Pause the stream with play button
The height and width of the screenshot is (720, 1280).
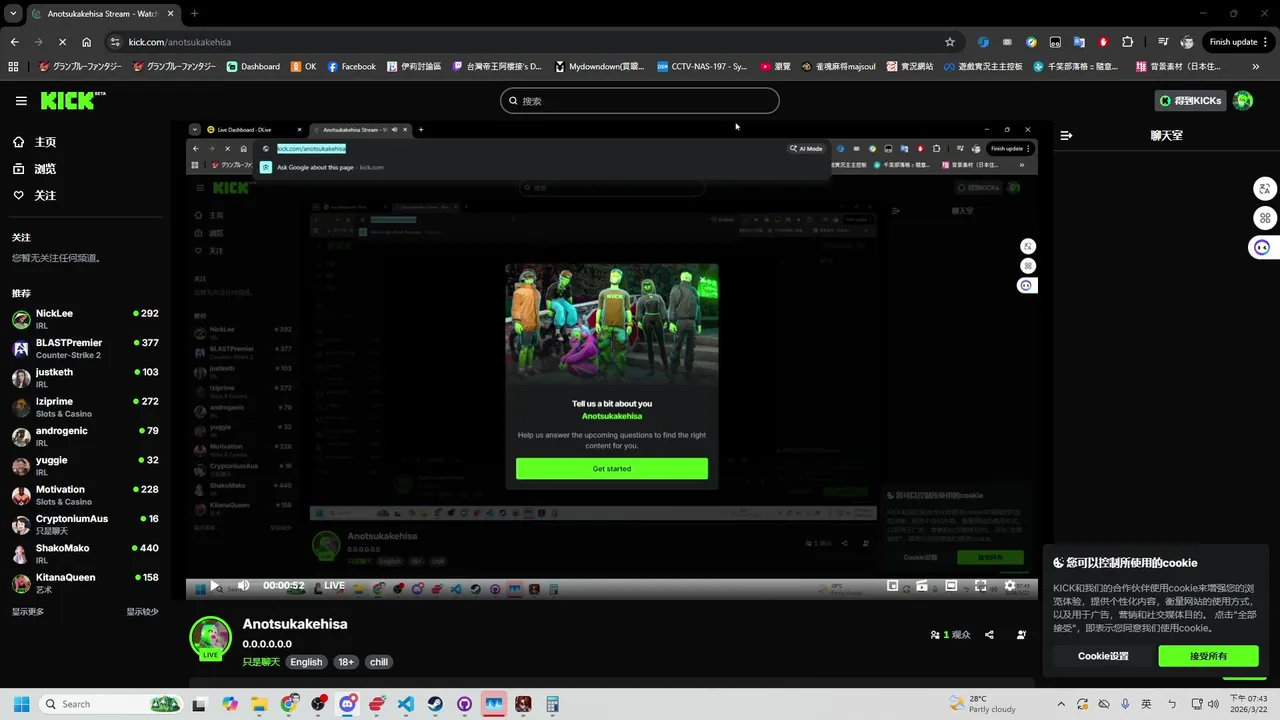coord(213,586)
